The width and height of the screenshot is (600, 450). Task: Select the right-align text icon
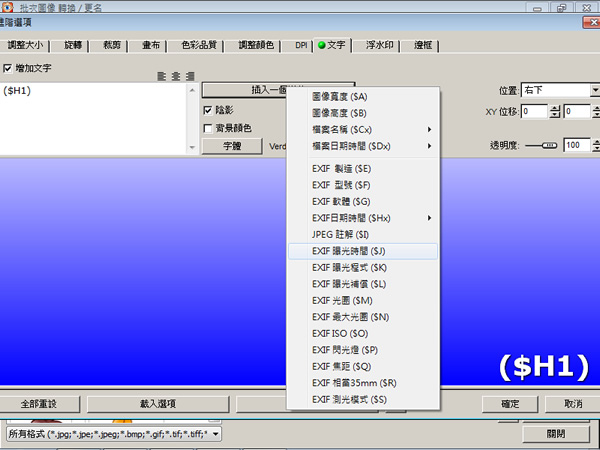click(190, 77)
